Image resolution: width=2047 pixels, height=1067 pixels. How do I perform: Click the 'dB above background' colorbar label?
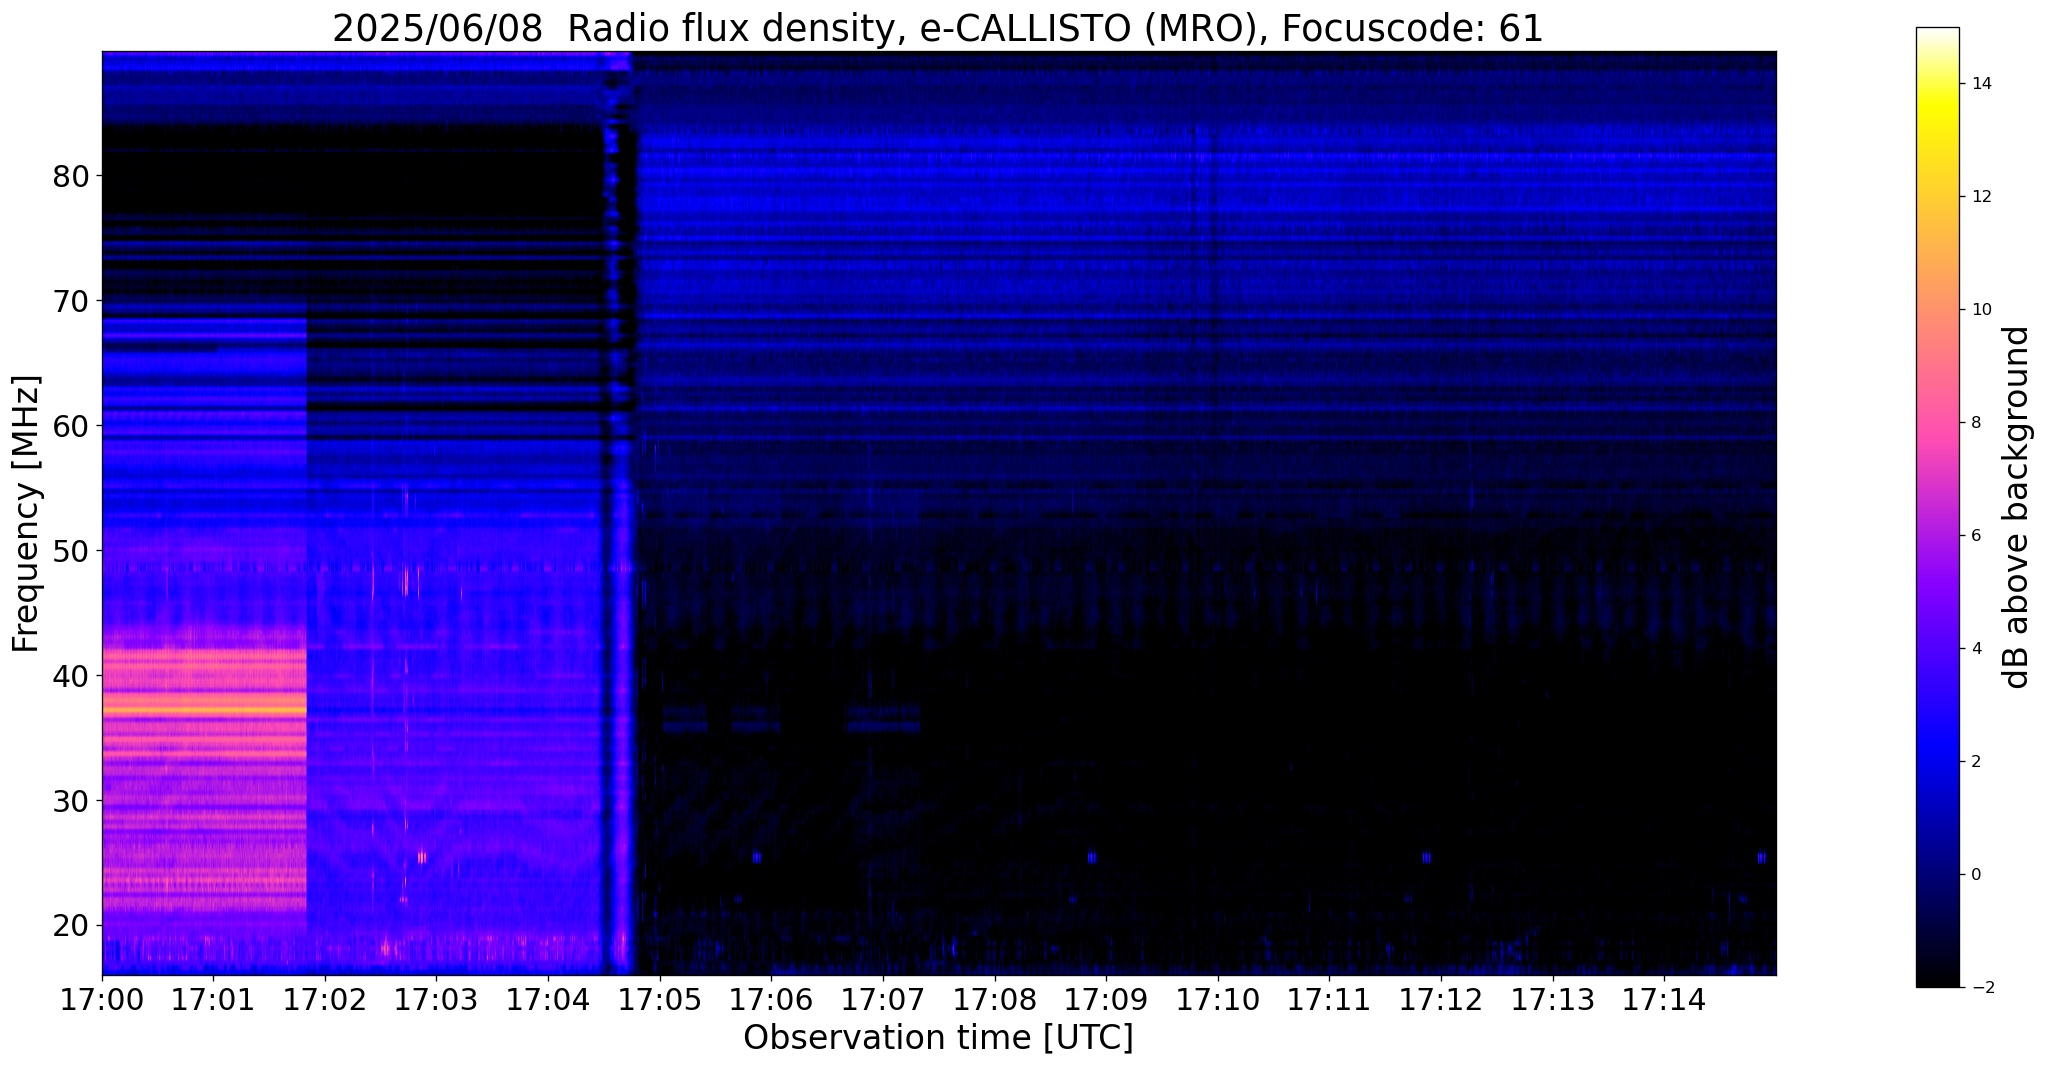[x=2017, y=507]
